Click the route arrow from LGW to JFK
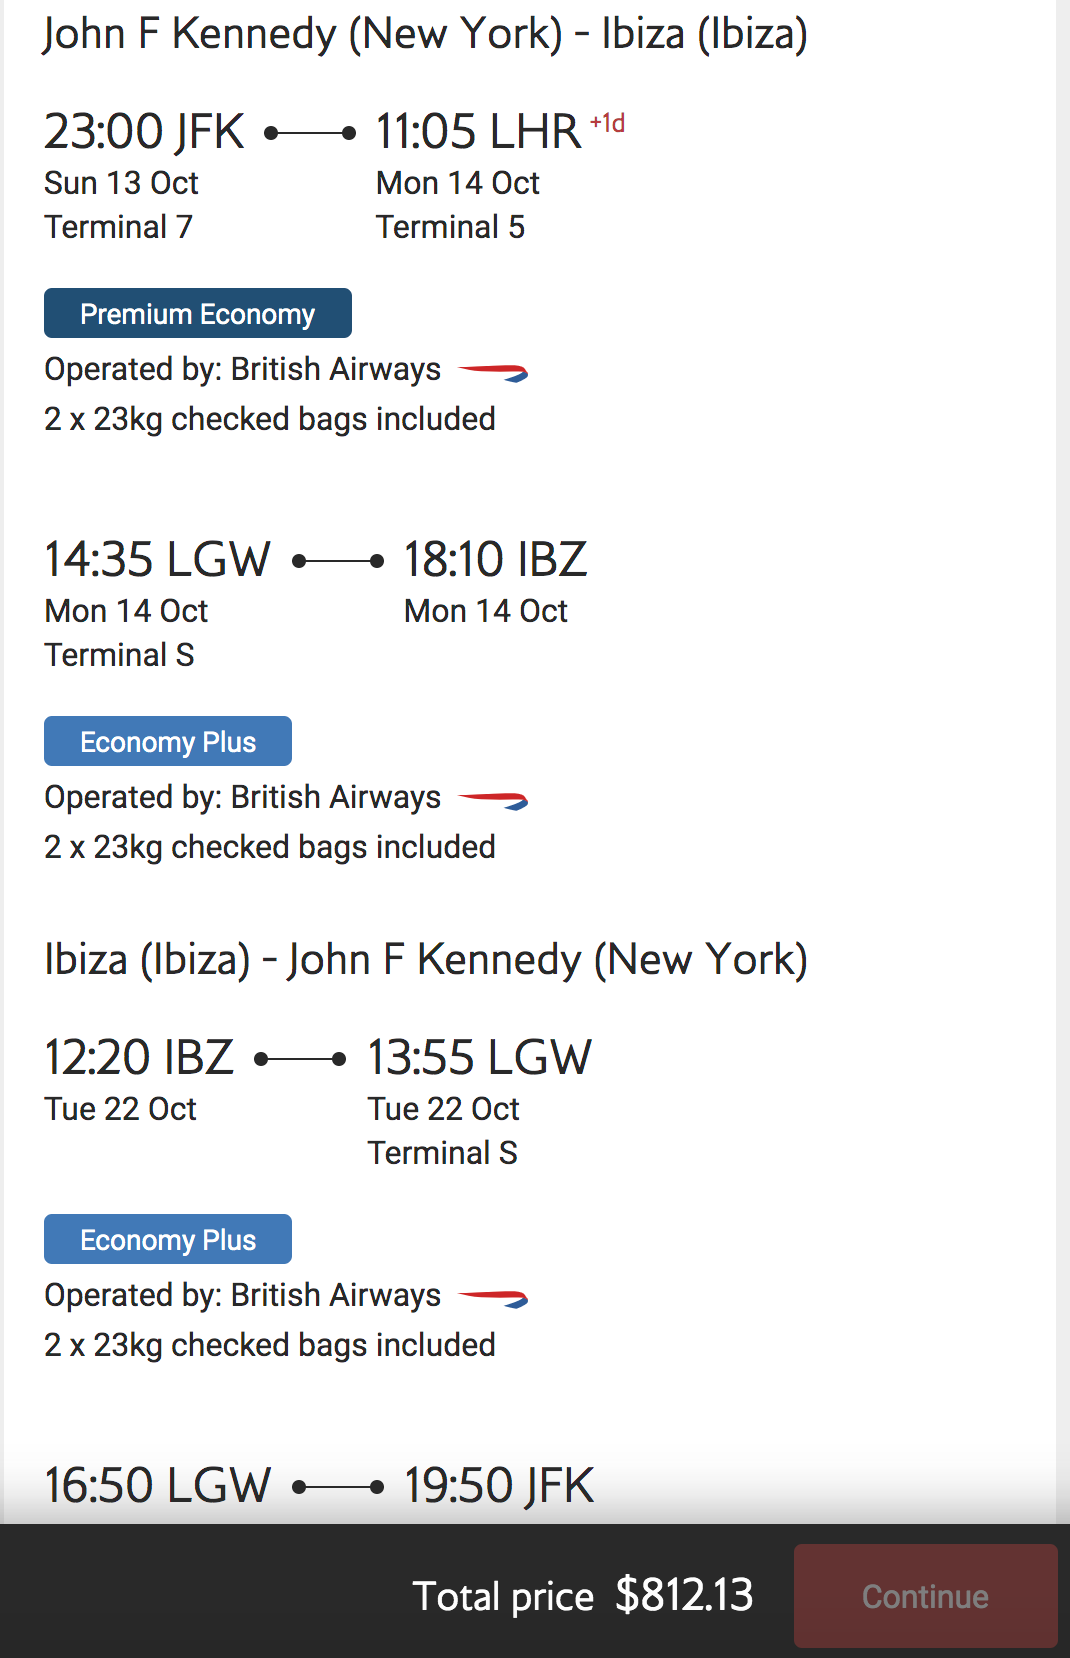1070x1658 pixels. click(x=338, y=1487)
